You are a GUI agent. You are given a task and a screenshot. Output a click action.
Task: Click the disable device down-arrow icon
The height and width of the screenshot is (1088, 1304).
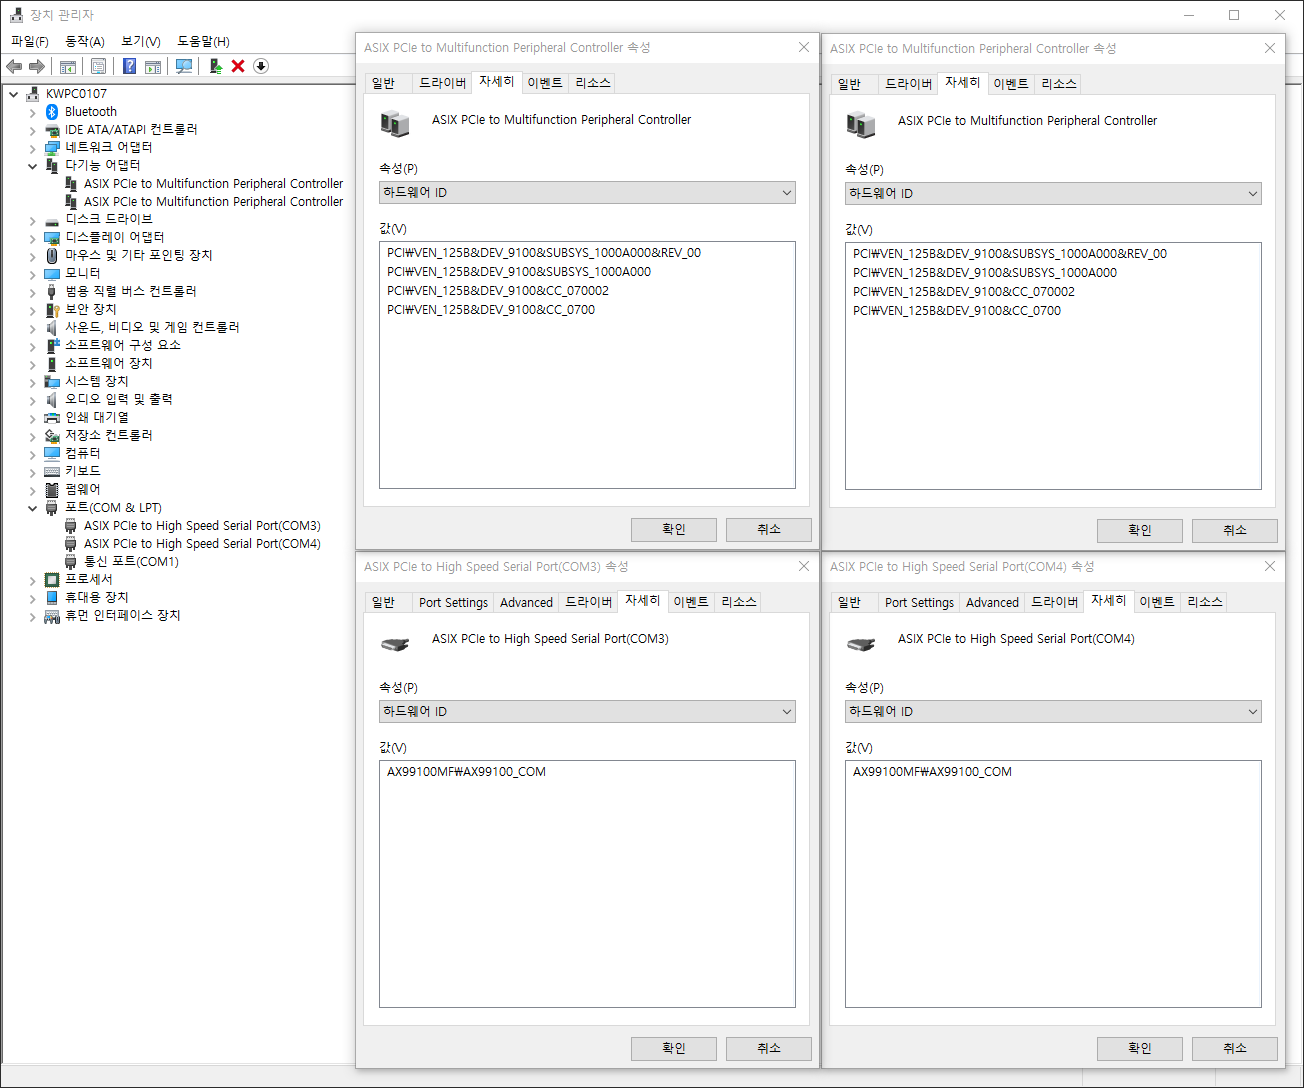(x=261, y=66)
